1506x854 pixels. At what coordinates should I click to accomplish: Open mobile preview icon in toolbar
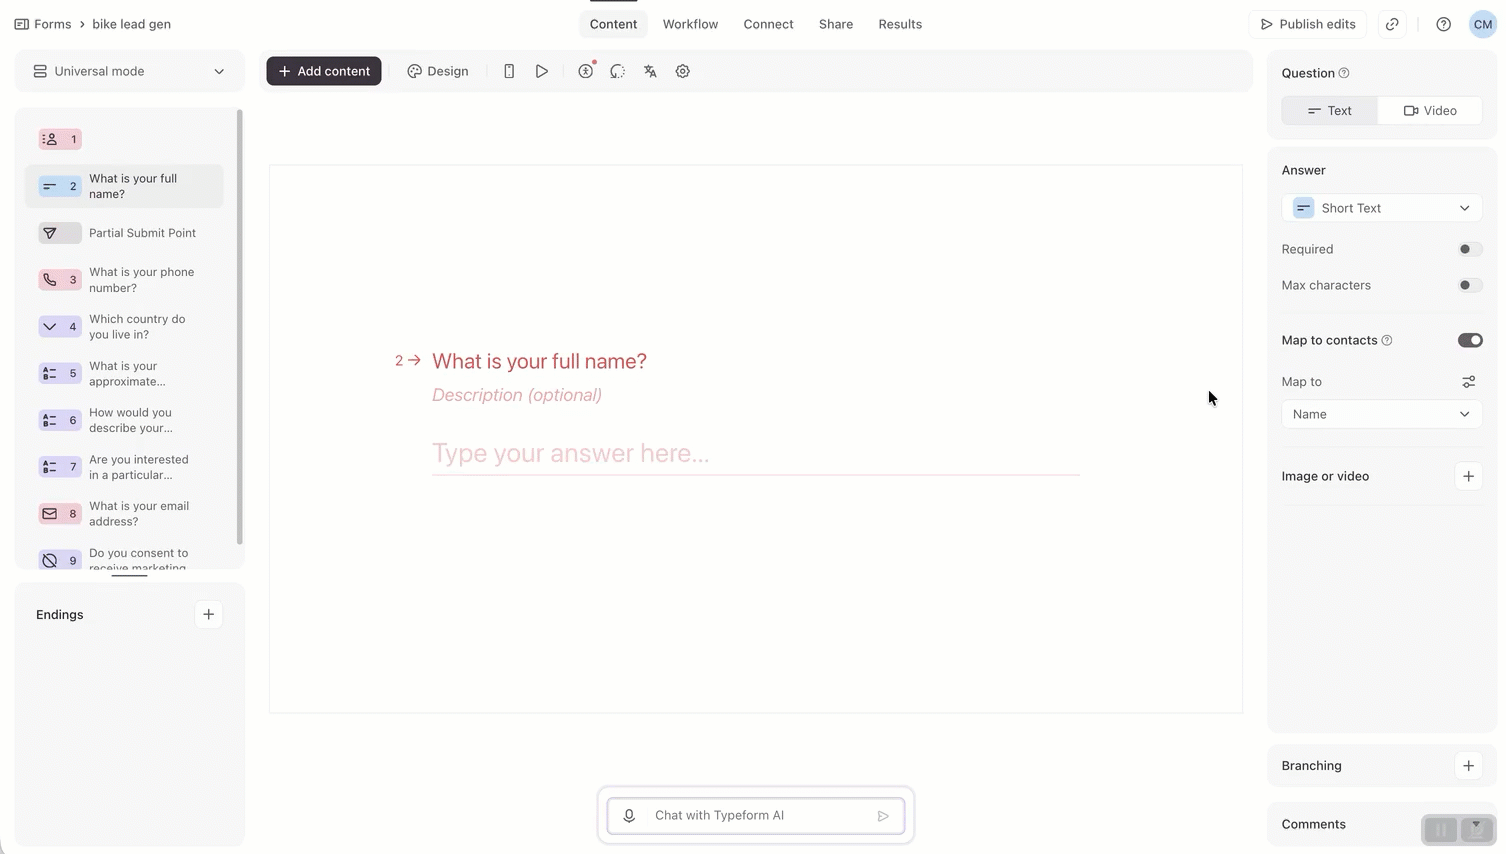509,71
